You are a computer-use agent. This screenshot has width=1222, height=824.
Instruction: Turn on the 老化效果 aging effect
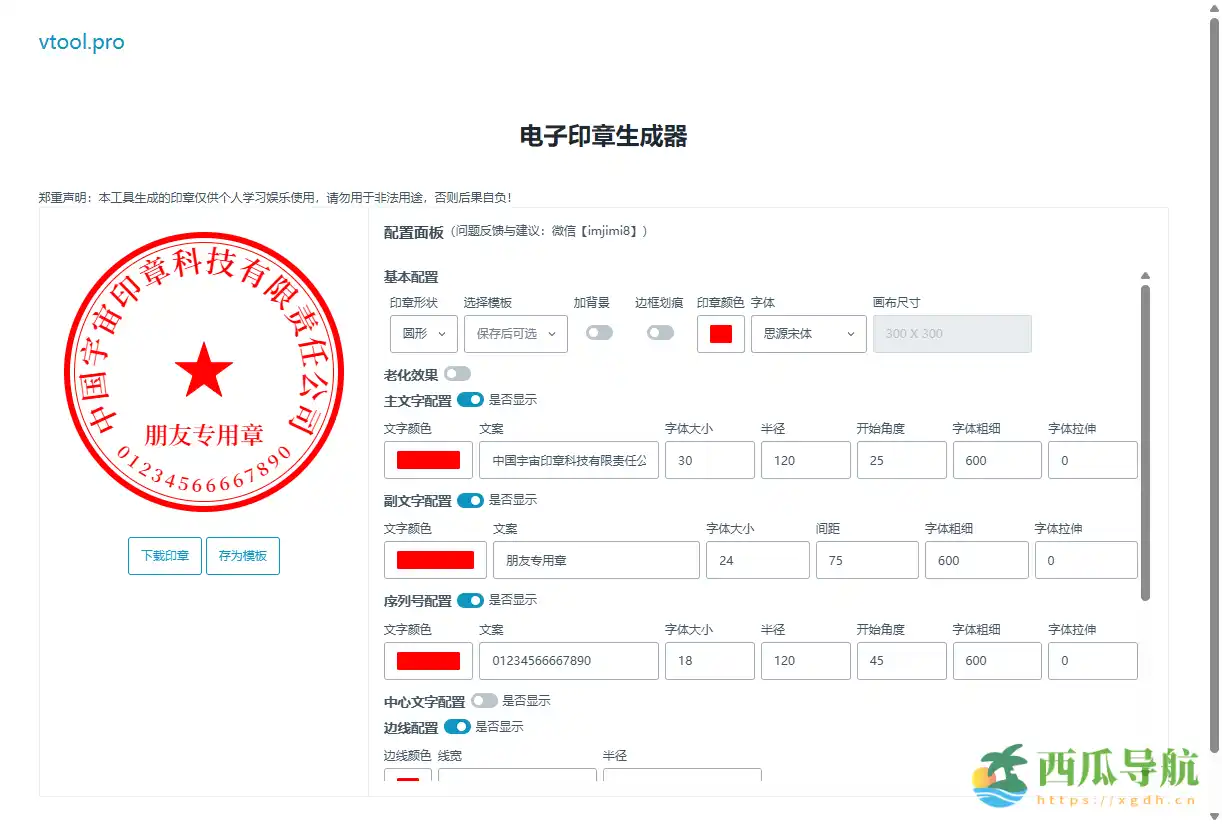(457, 373)
